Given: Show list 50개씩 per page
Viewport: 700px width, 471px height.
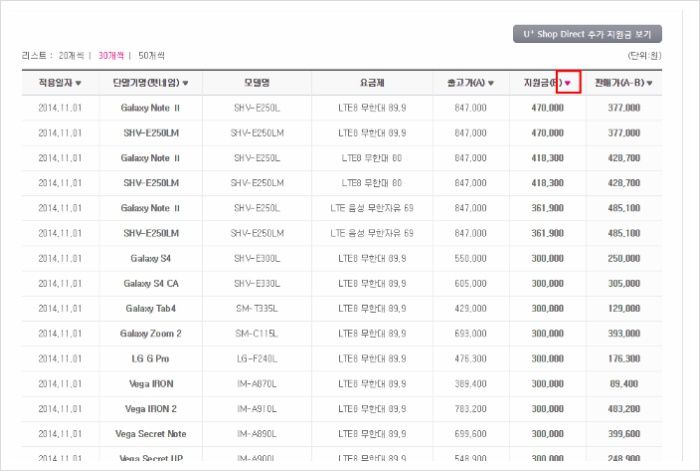Looking at the screenshot, I should (x=151, y=55).
